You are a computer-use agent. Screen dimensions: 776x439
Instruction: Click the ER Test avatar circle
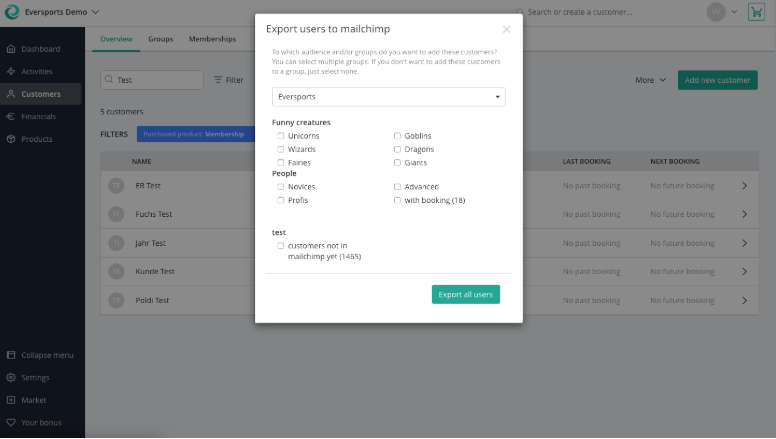pyautogui.click(x=116, y=186)
